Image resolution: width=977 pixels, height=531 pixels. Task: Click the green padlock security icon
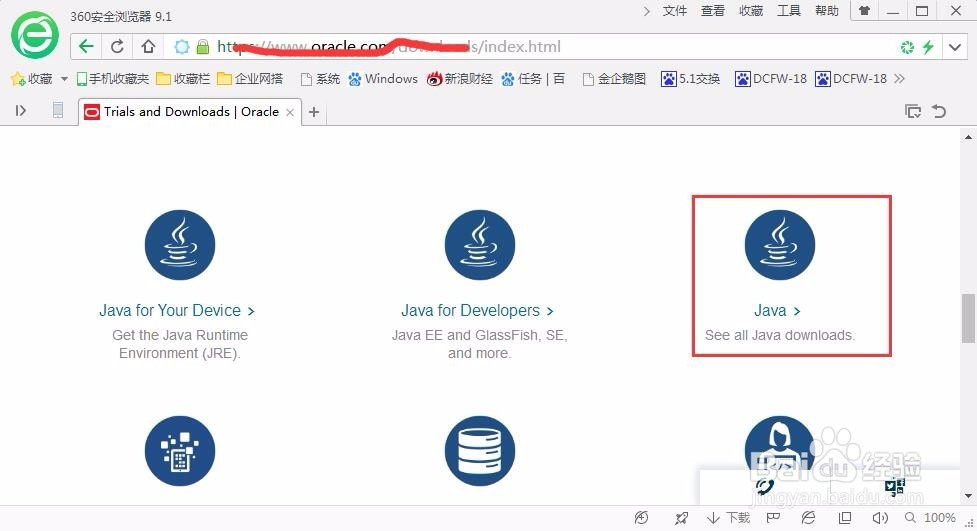point(203,47)
